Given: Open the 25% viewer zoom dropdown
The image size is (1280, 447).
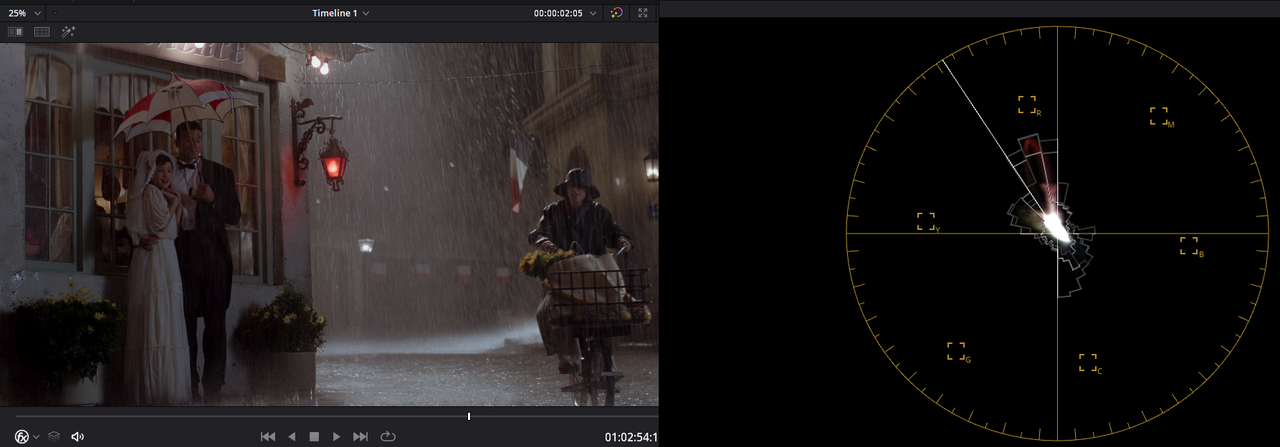Looking at the screenshot, I should coord(25,13).
